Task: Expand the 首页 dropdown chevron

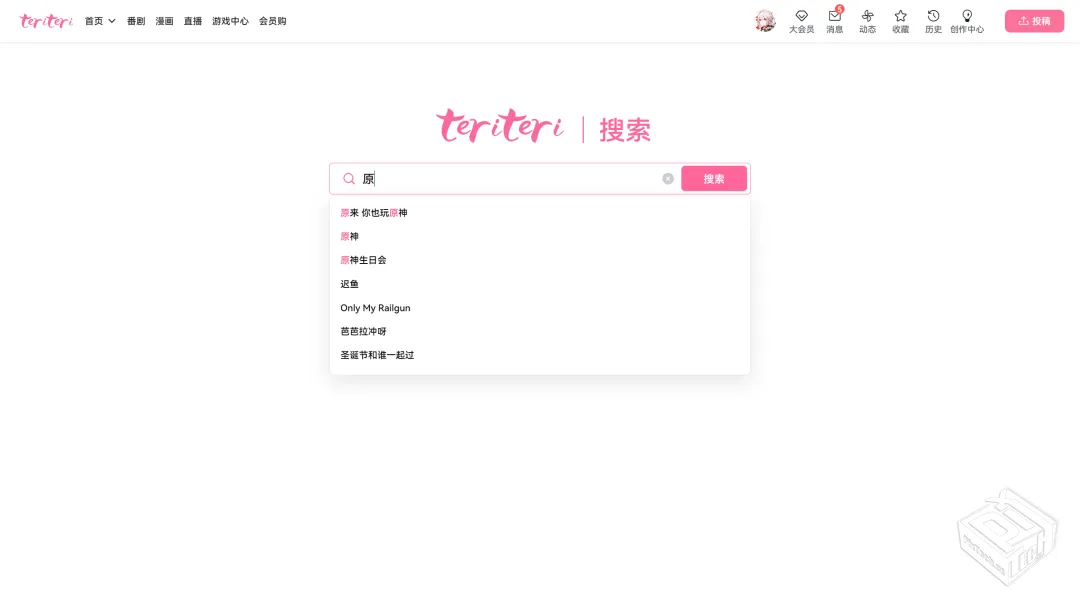Action: click(111, 20)
